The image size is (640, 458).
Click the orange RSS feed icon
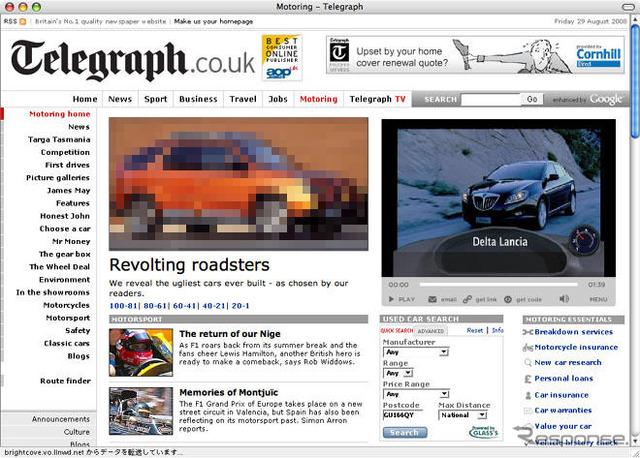click(x=23, y=22)
